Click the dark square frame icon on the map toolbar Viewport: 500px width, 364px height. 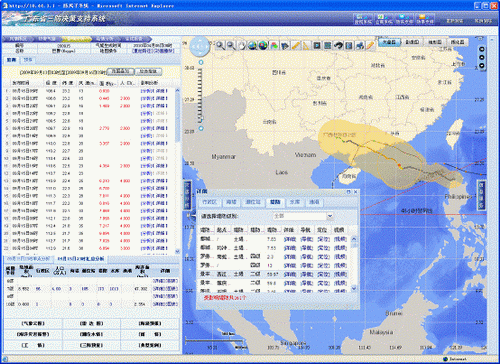click(317, 45)
